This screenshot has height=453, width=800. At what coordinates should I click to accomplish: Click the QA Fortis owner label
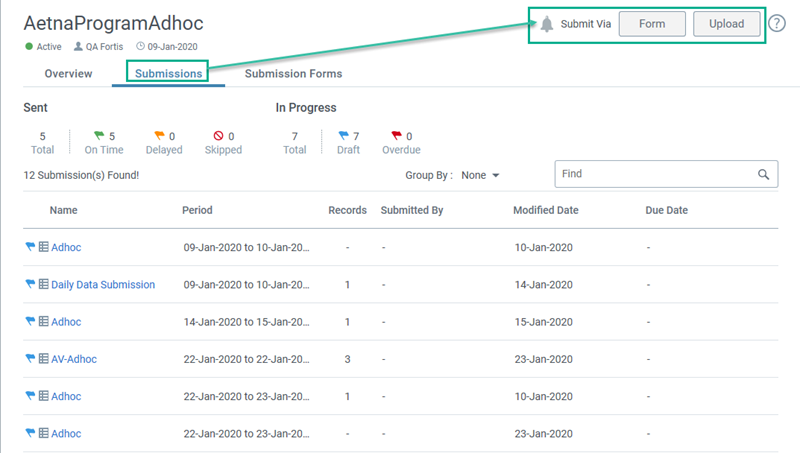tap(104, 46)
